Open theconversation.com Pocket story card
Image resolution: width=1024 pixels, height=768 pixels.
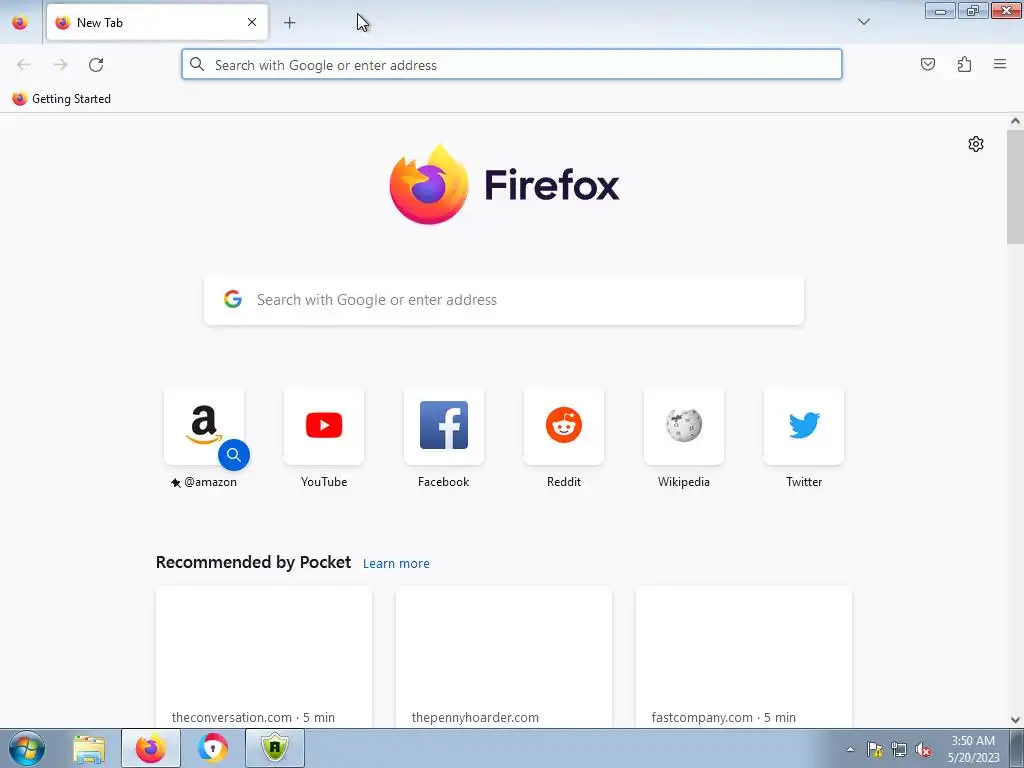click(264, 656)
